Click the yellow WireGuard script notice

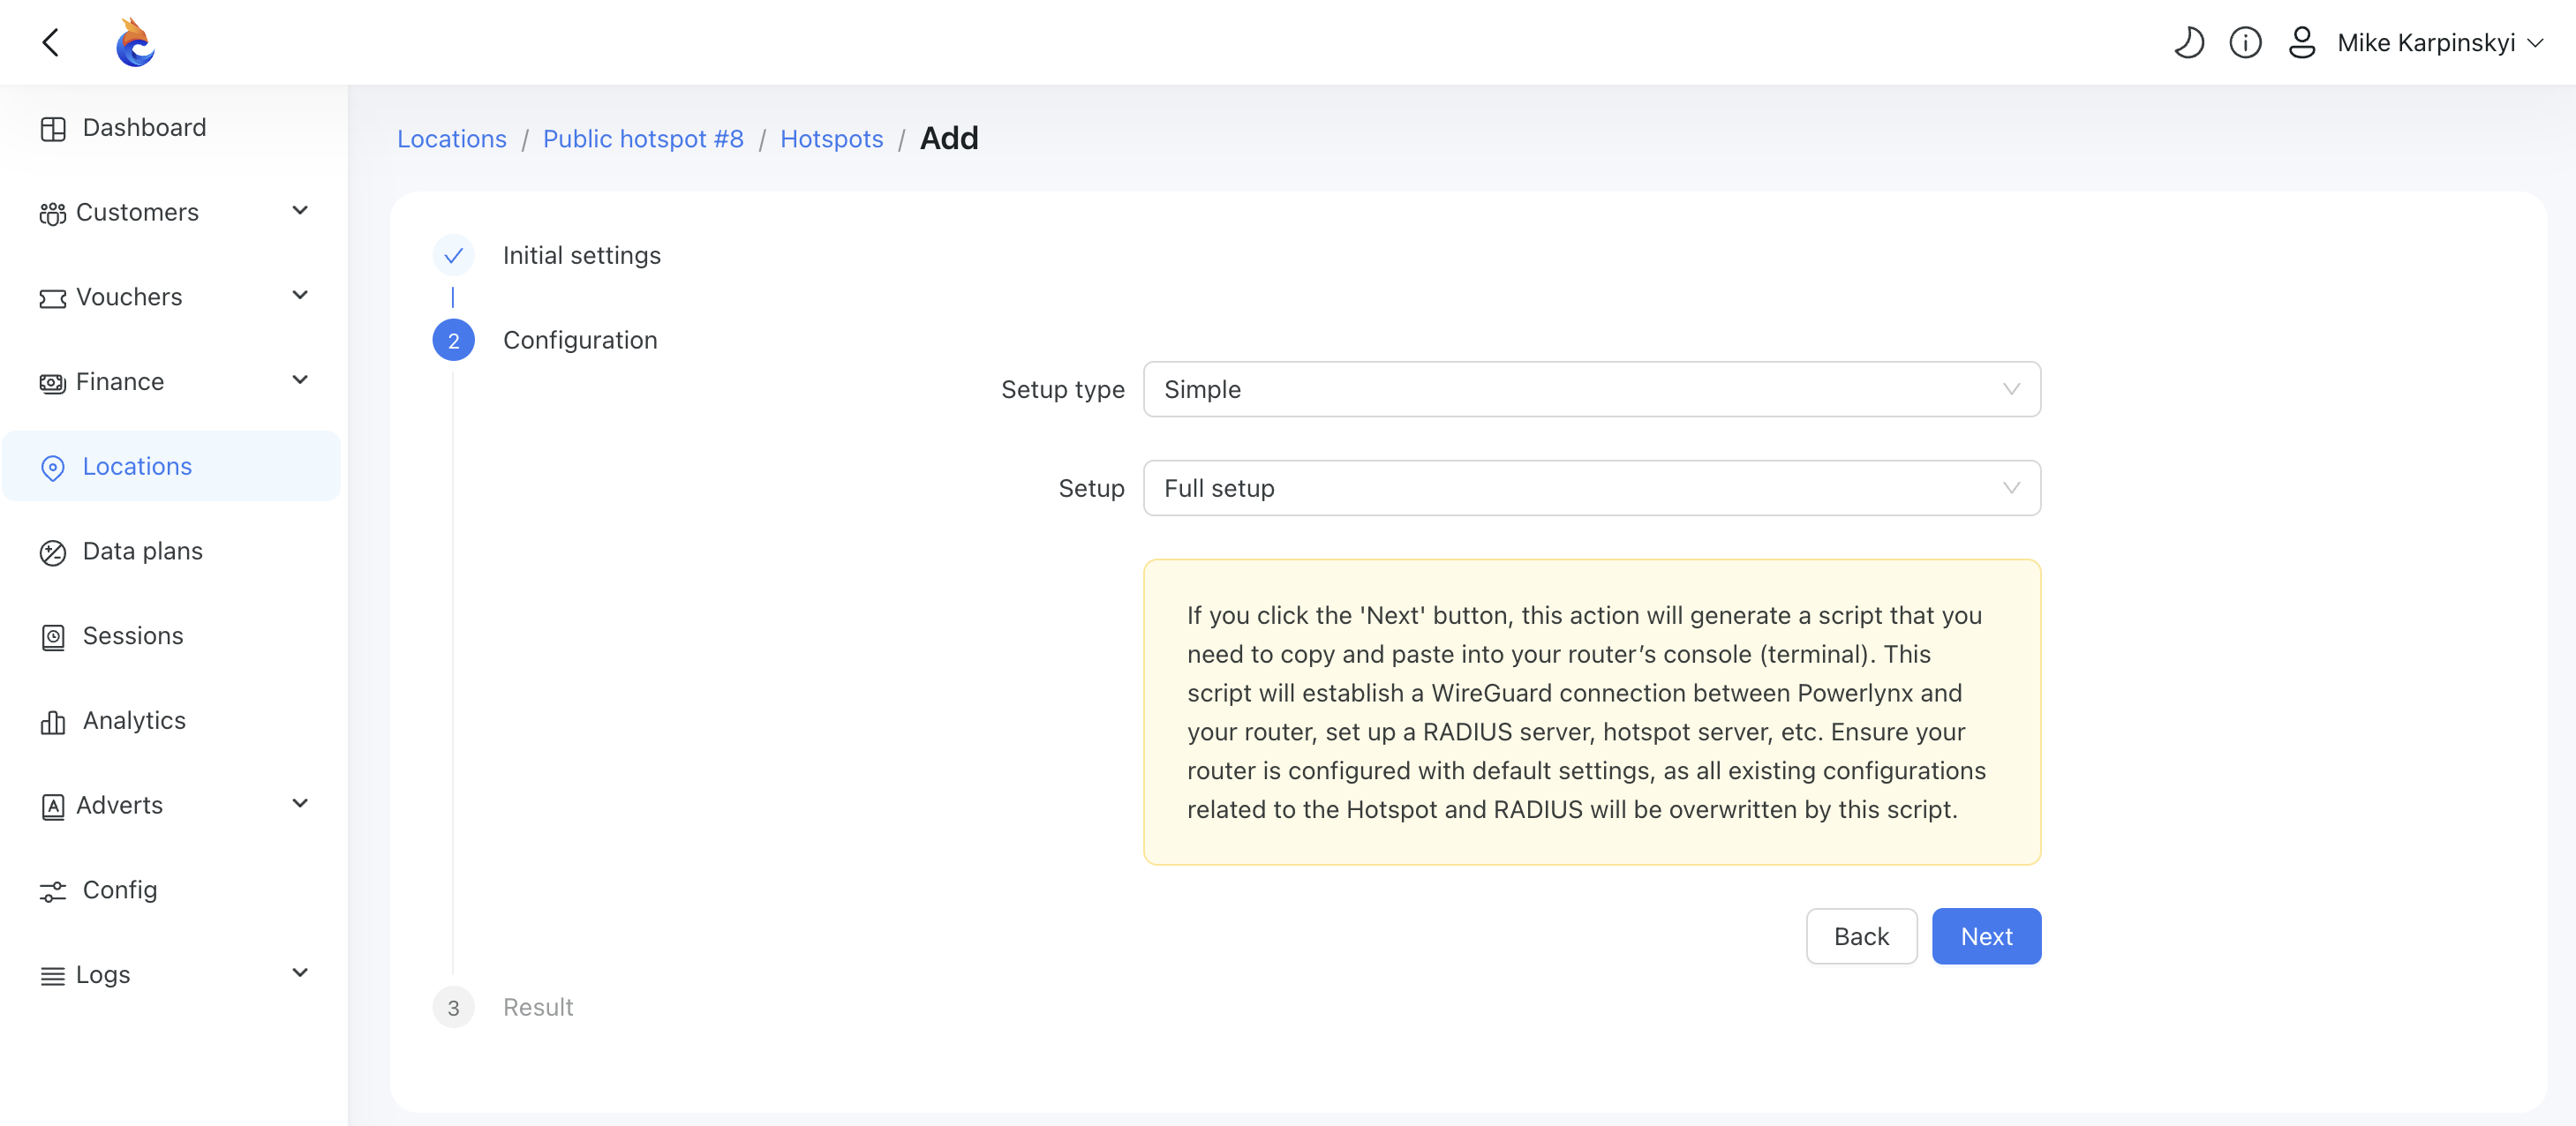click(1591, 711)
